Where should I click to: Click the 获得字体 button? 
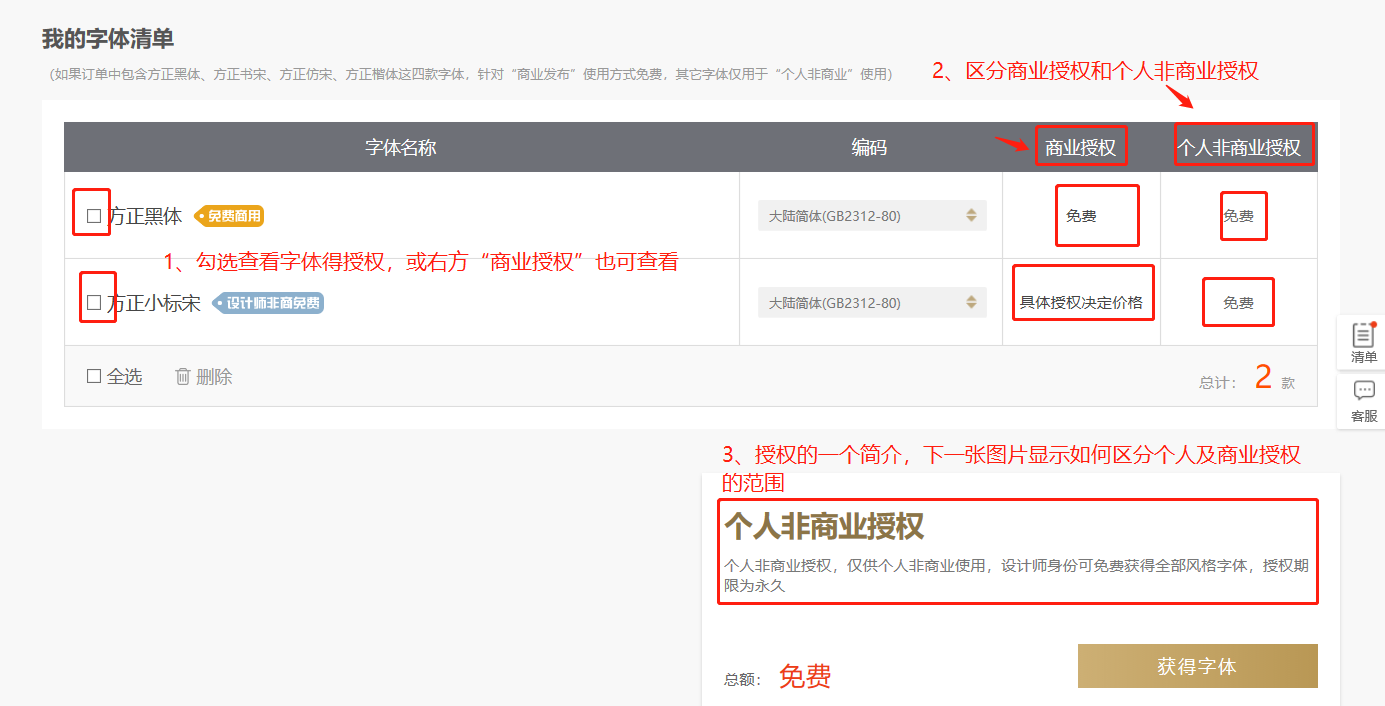[x=1197, y=666]
